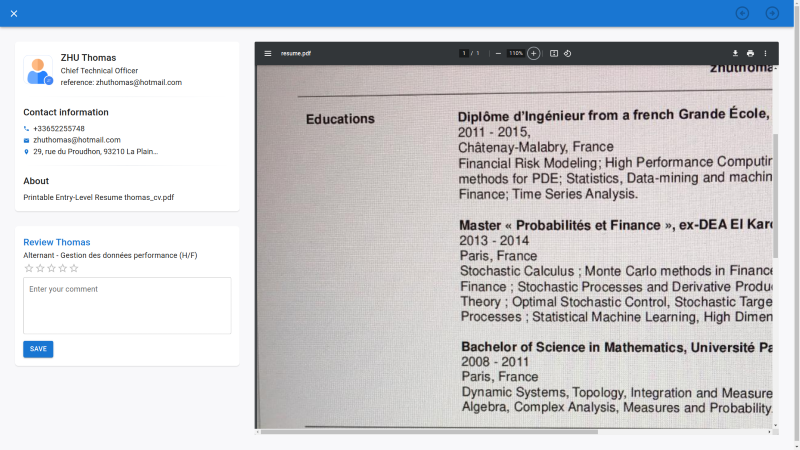Image resolution: width=800 pixels, height=450 pixels.
Task: Click the Save review button
Action: (x=38, y=349)
